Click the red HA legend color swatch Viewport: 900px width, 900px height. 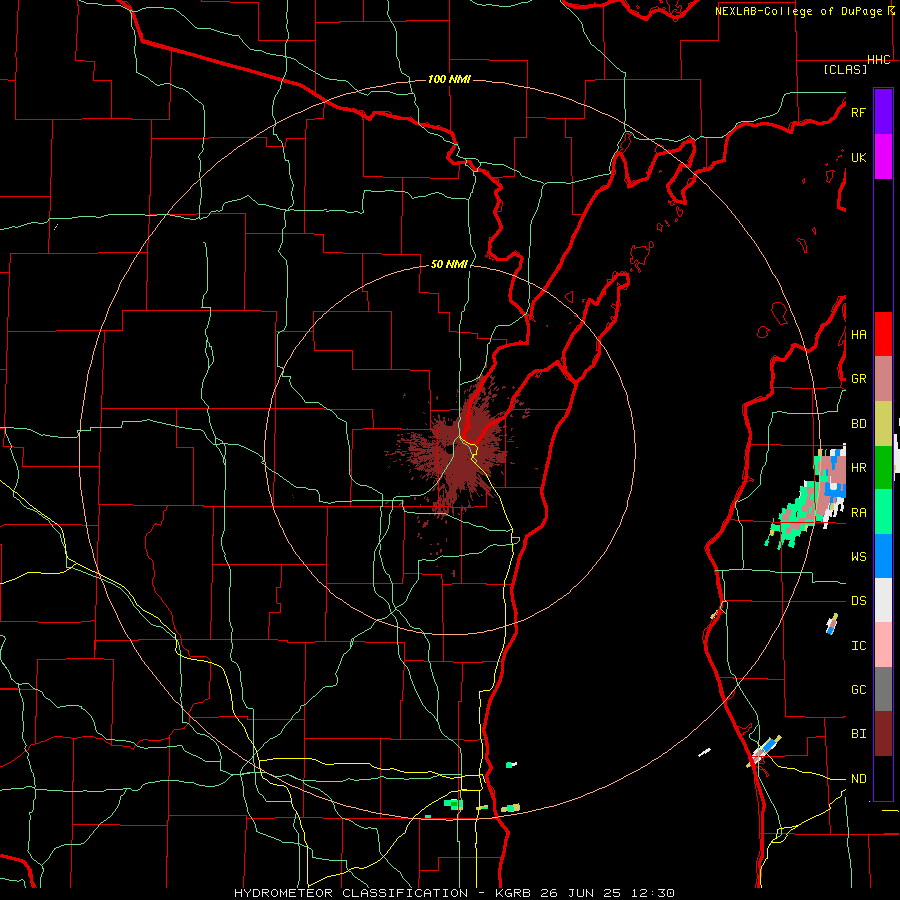(883, 334)
